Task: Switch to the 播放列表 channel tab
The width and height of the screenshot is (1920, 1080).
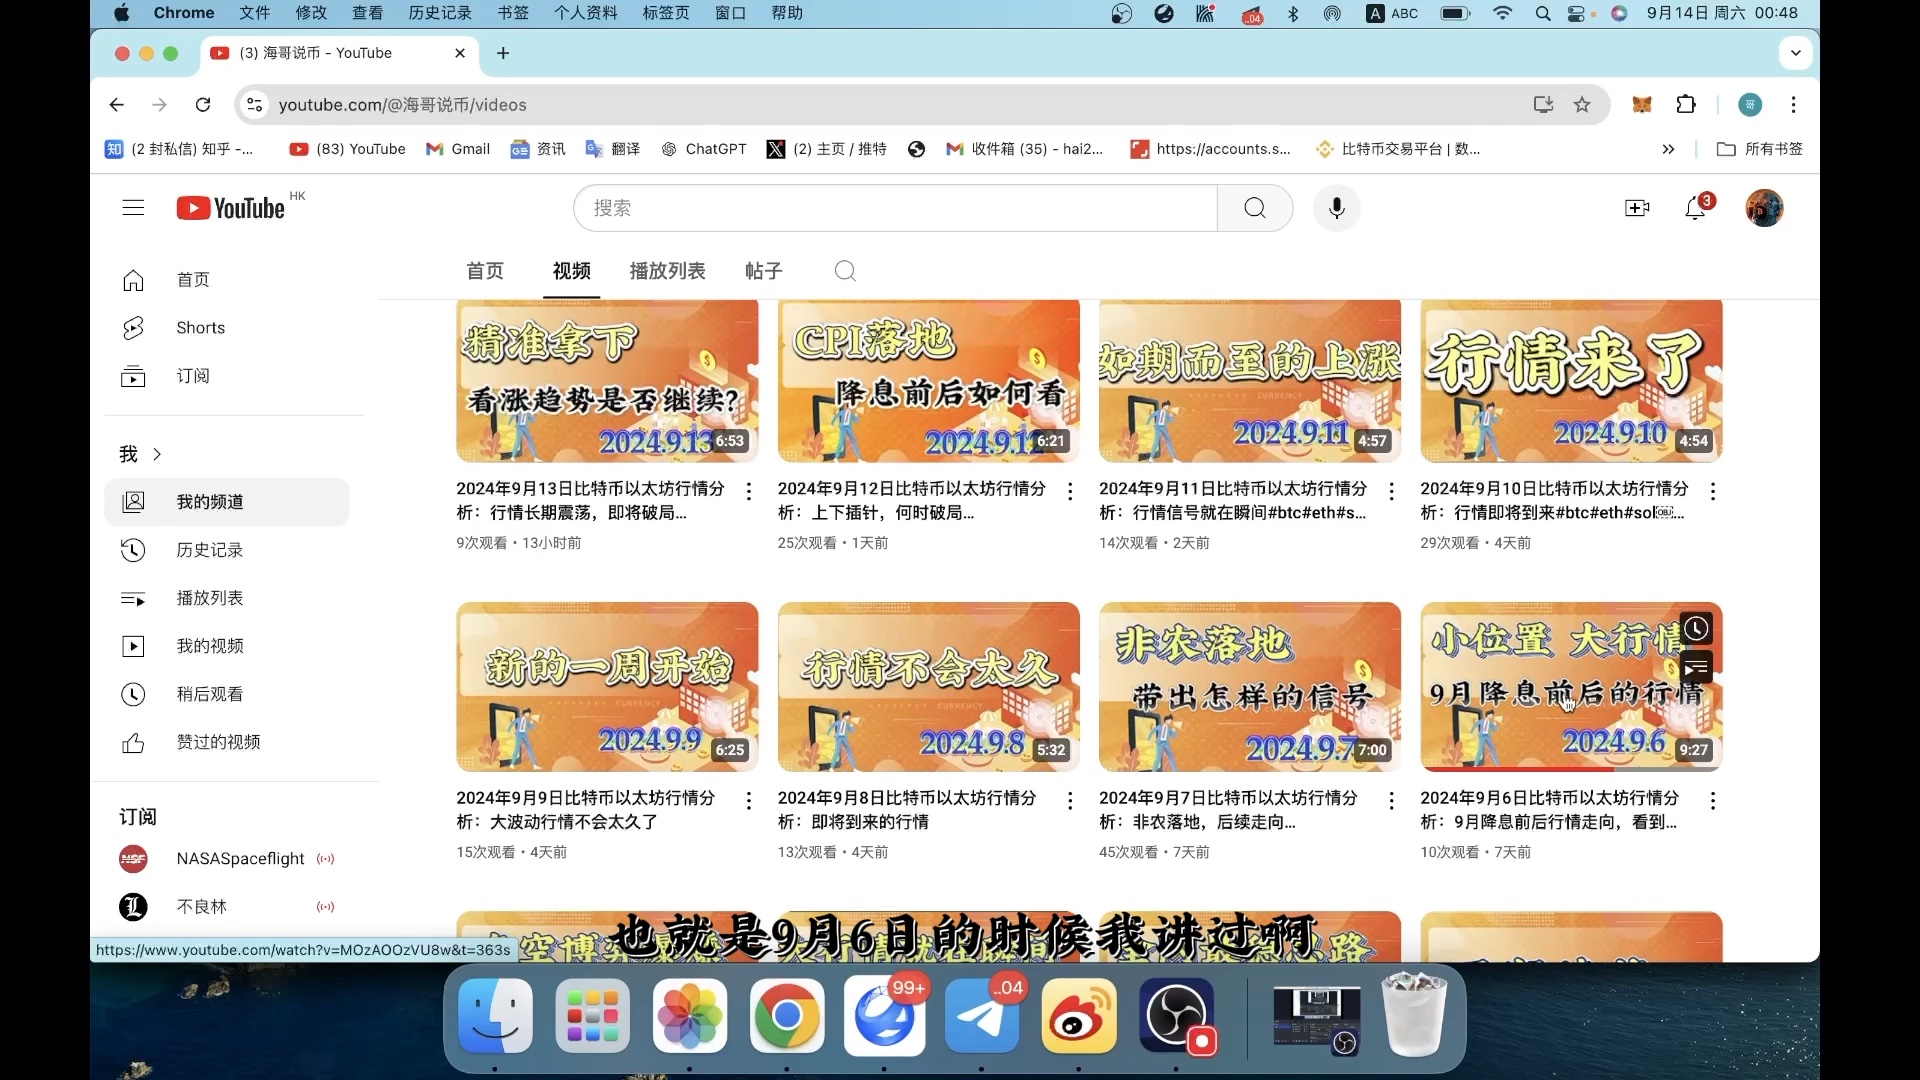Action: (668, 271)
